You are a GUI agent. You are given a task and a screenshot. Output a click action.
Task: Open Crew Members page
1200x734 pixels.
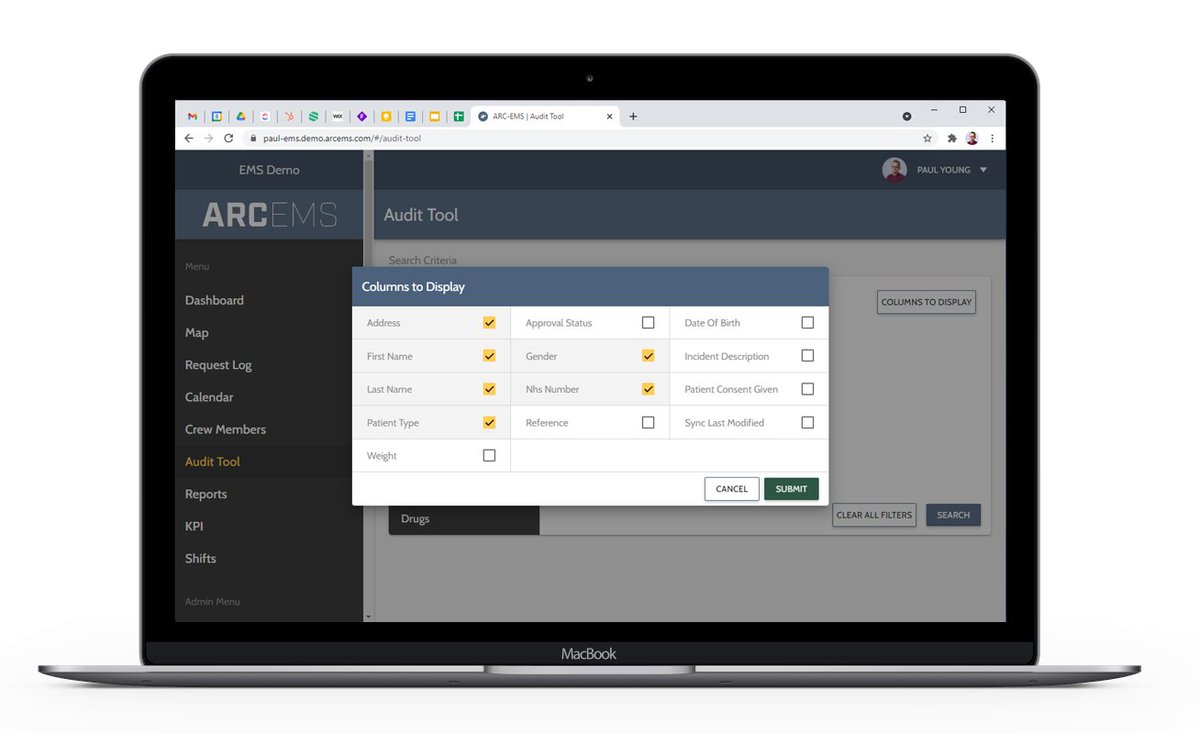[x=225, y=429]
